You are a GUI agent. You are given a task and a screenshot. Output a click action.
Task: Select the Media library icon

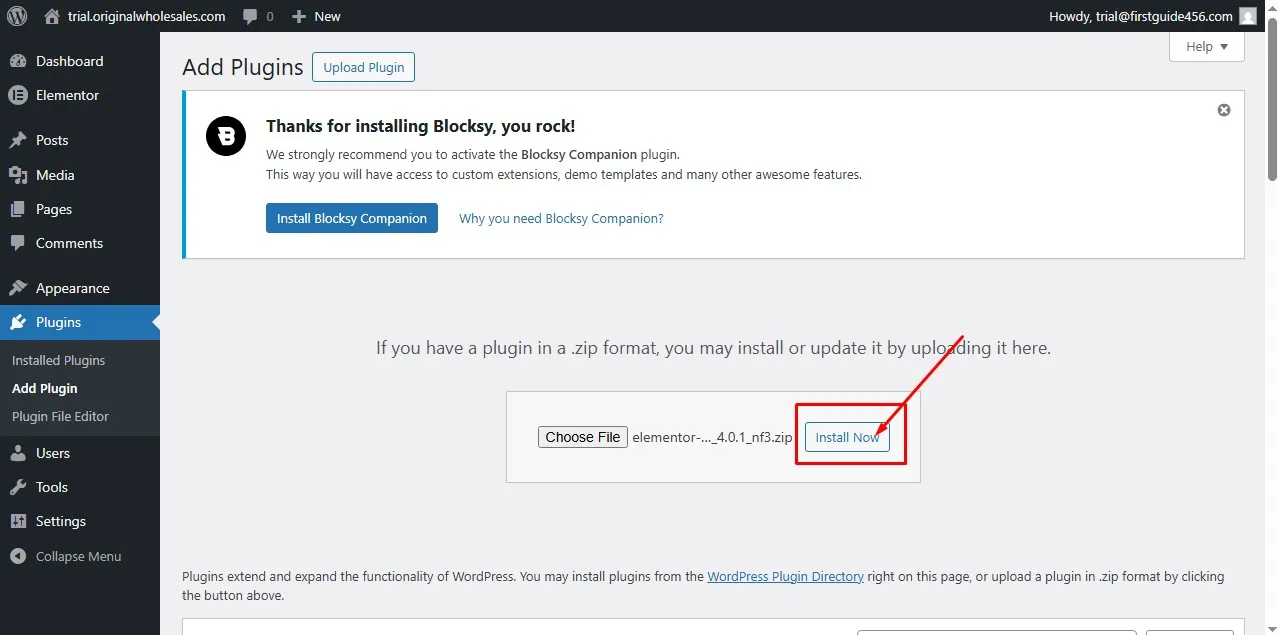pyautogui.click(x=20, y=174)
